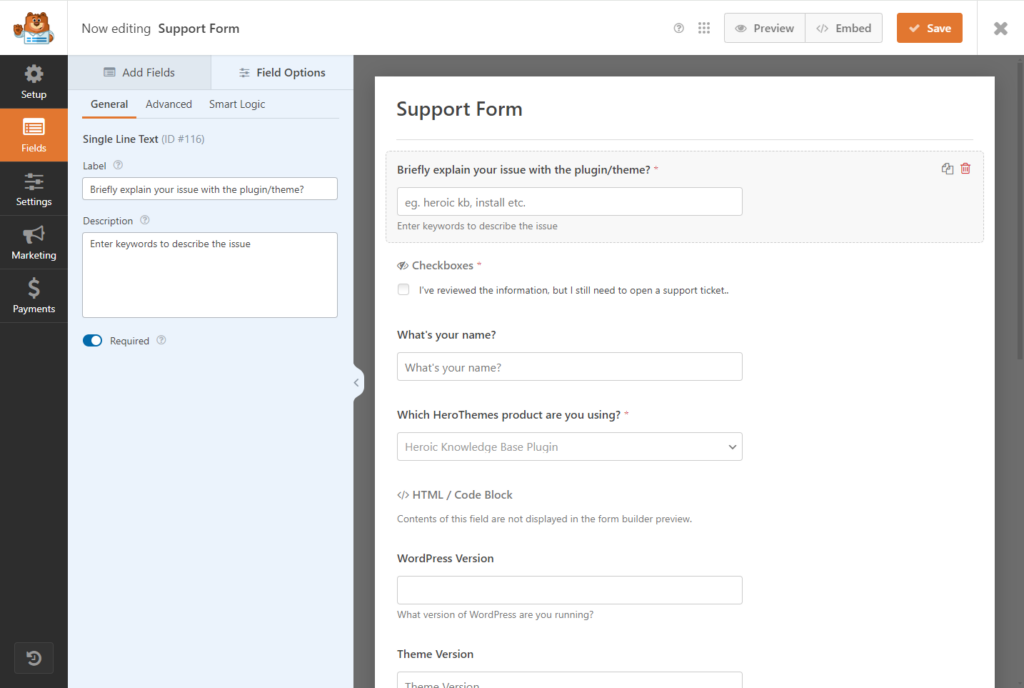Duplicate the issue explanation field
This screenshot has height=688, width=1024.
point(946,168)
